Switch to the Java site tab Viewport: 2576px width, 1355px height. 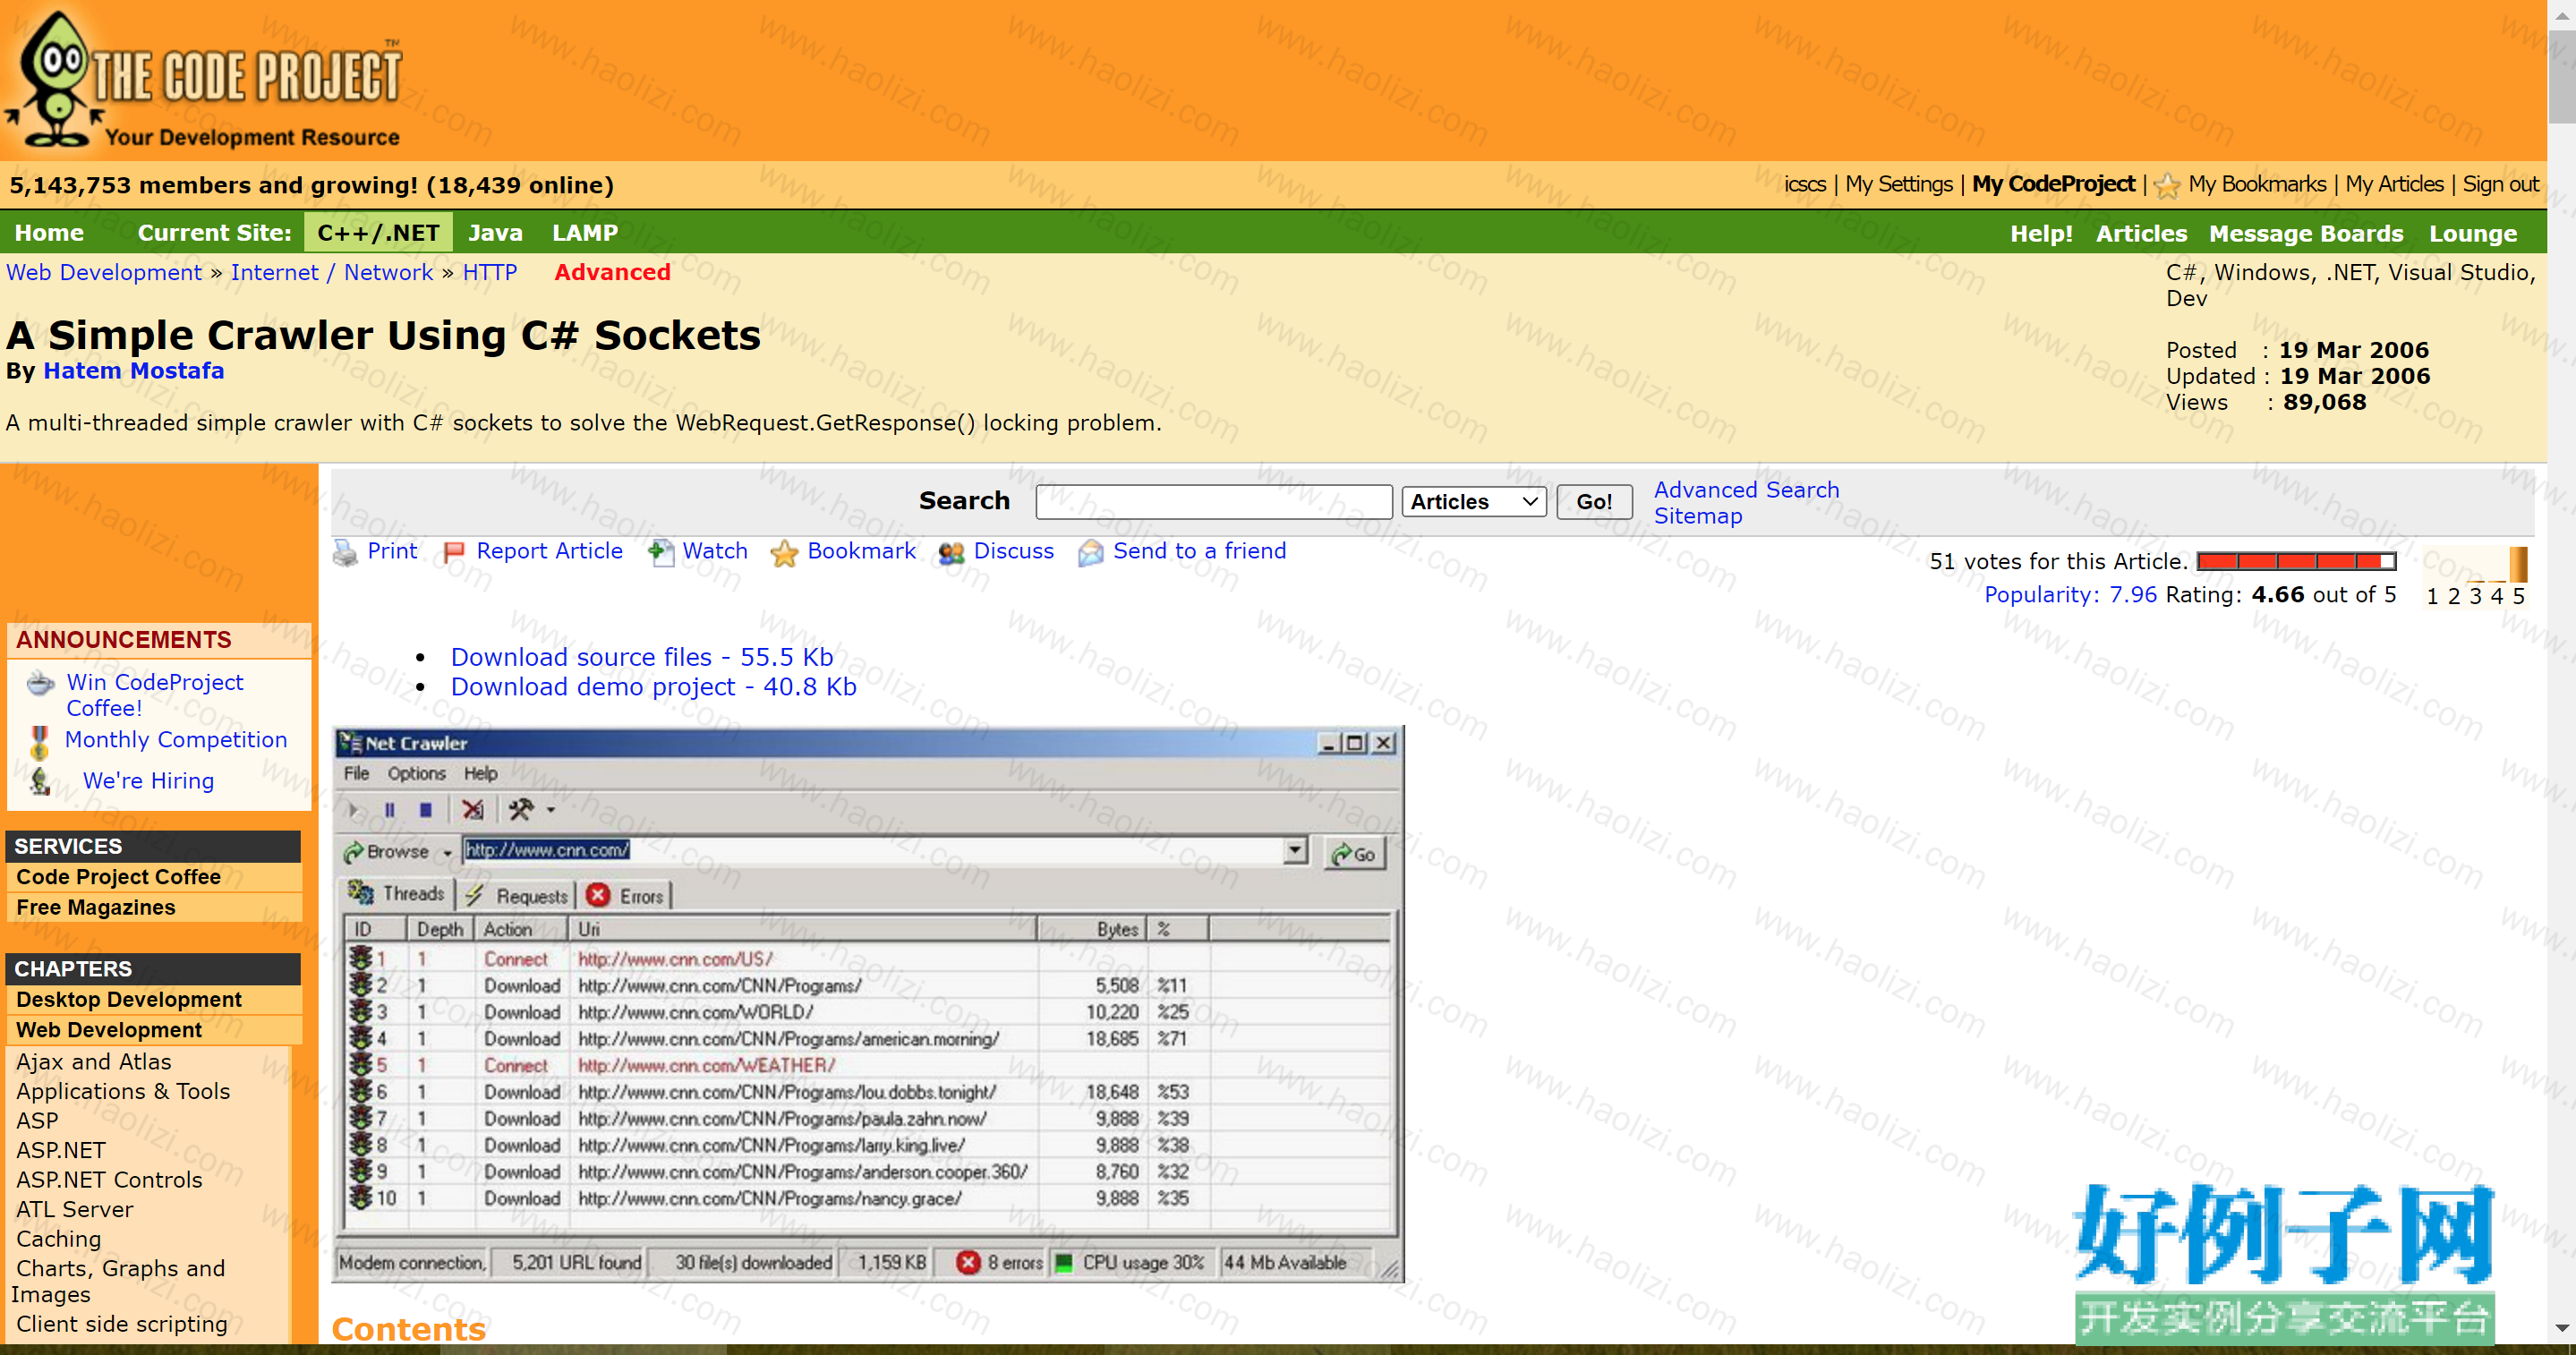[x=495, y=233]
